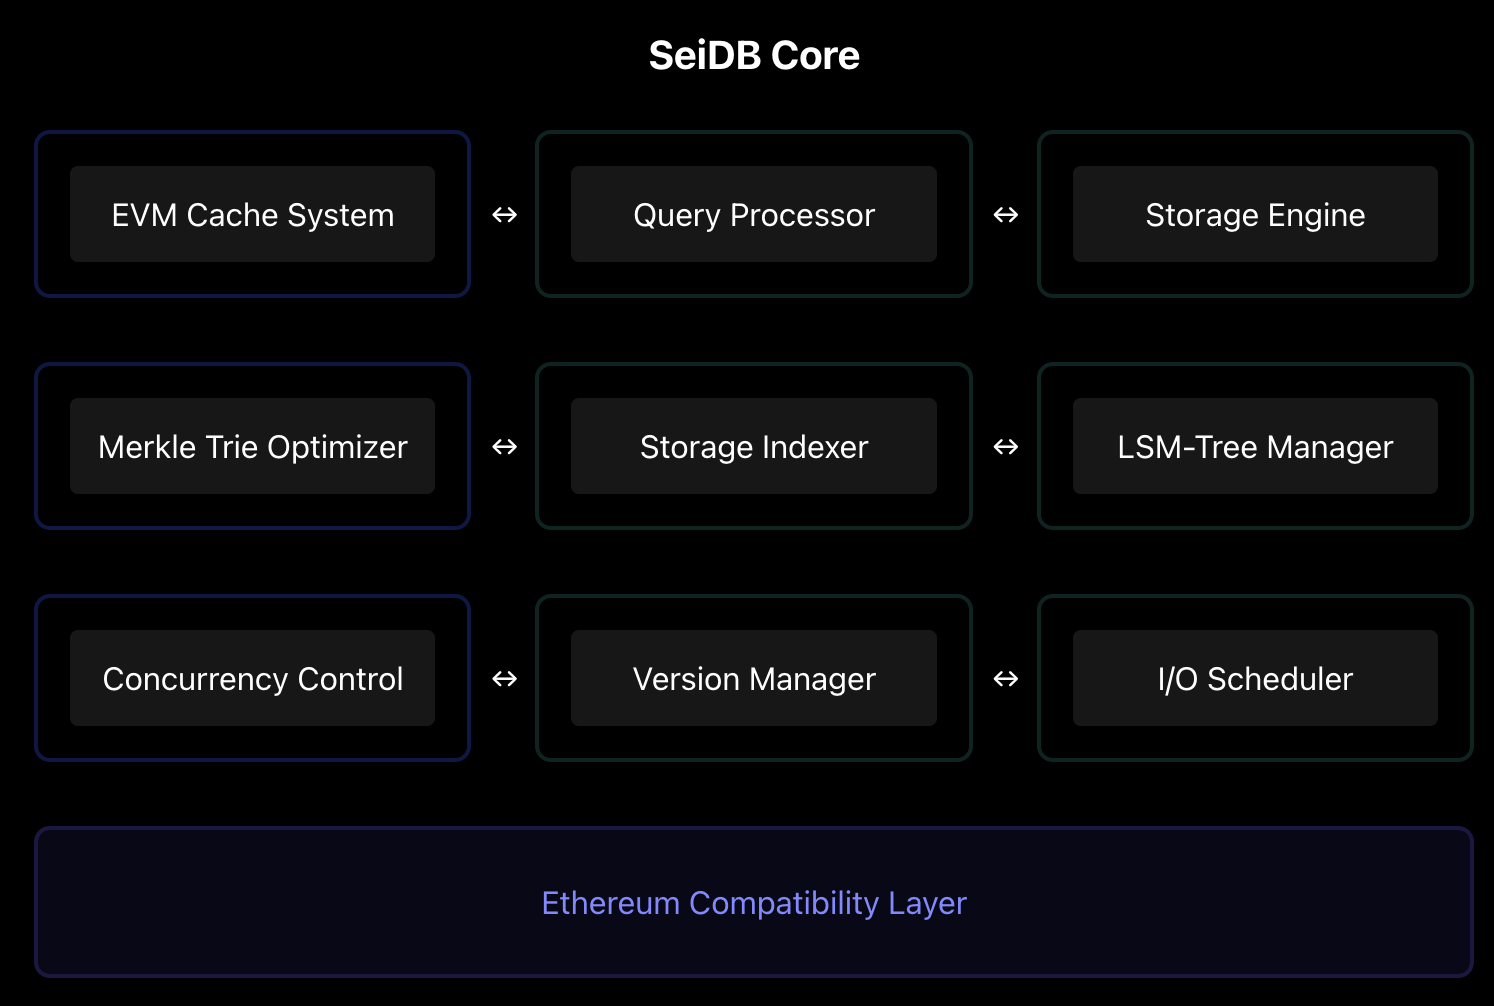Click arrow between Merkle Trie Optimizer and Storage Indexer

(x=504, y=446)
